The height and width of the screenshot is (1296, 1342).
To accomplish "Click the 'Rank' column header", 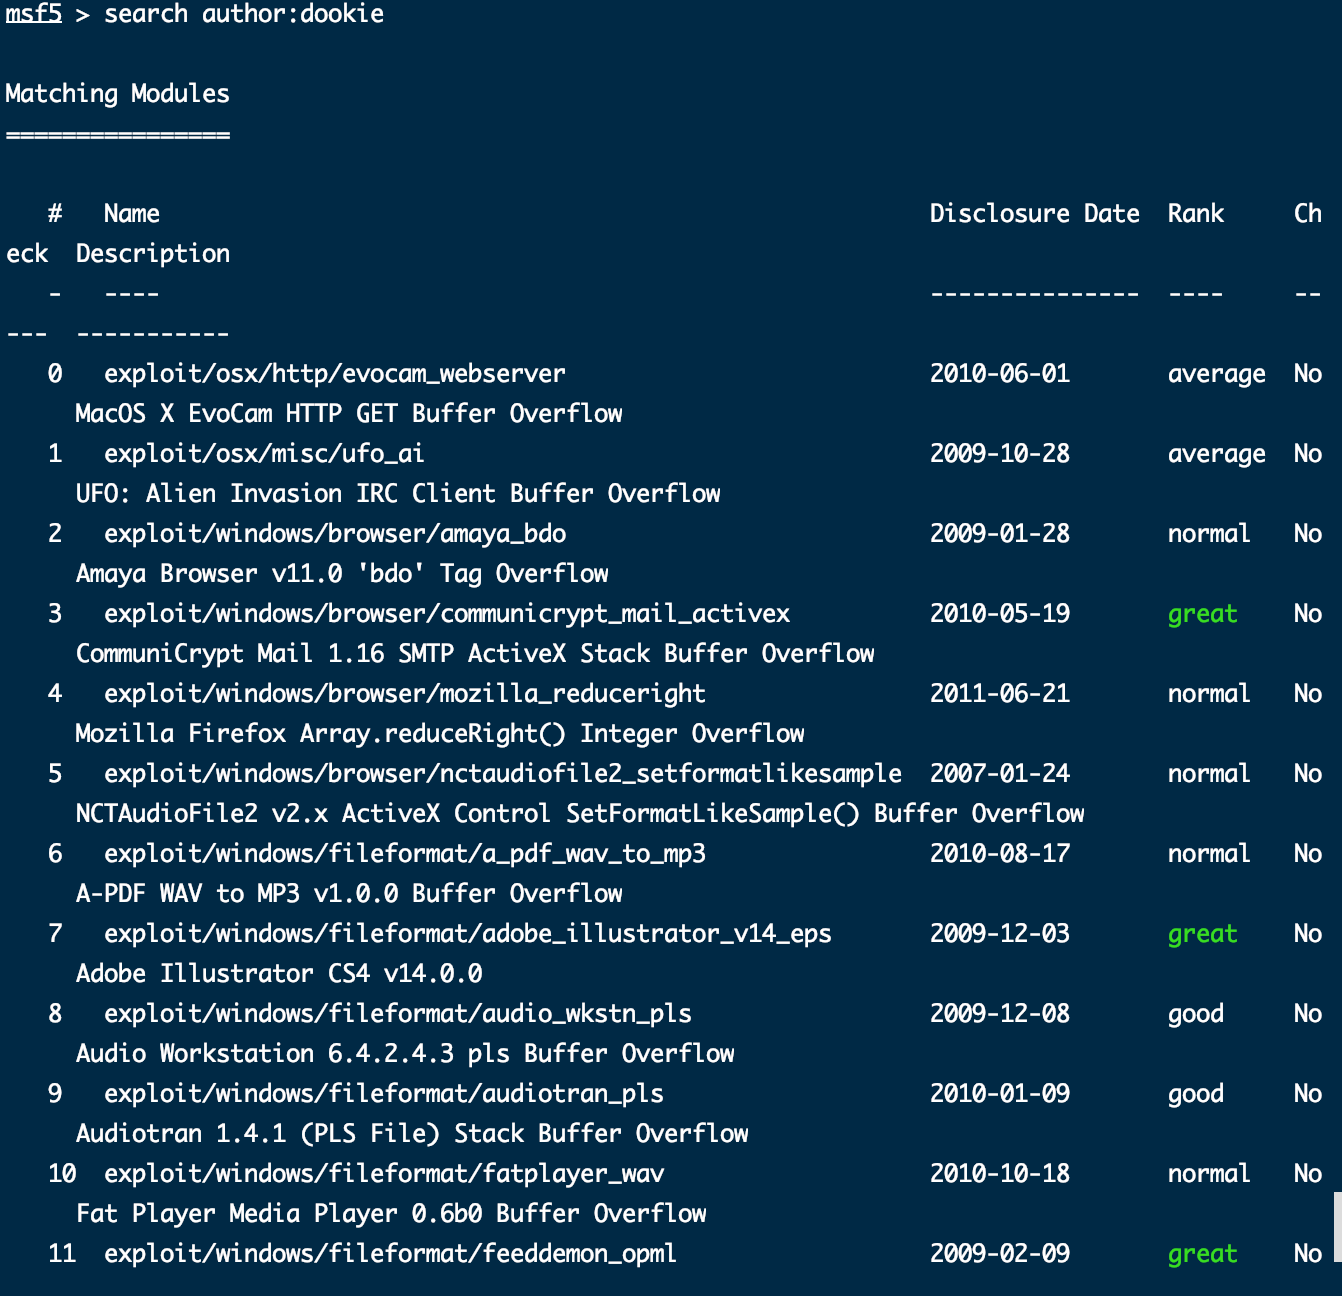I will (1196, 214).
